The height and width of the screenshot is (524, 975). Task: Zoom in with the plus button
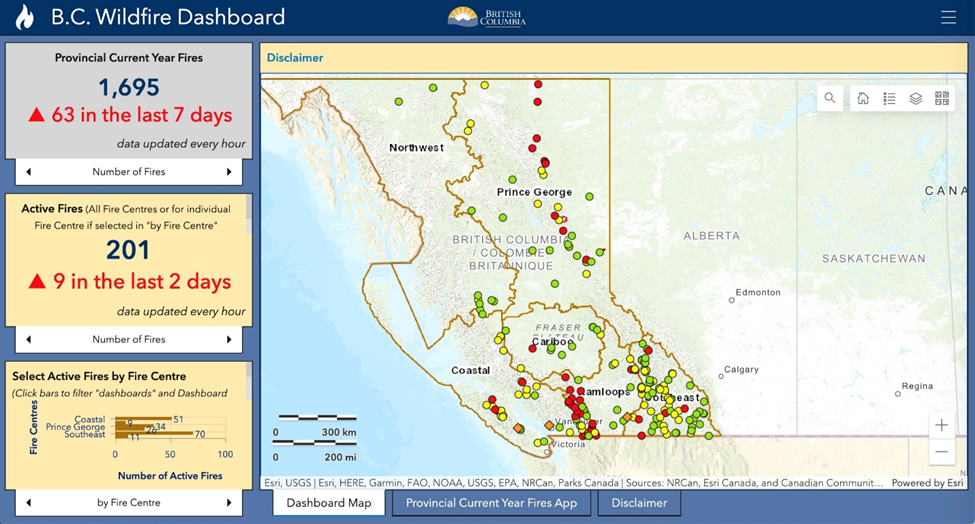click(941, 425)
